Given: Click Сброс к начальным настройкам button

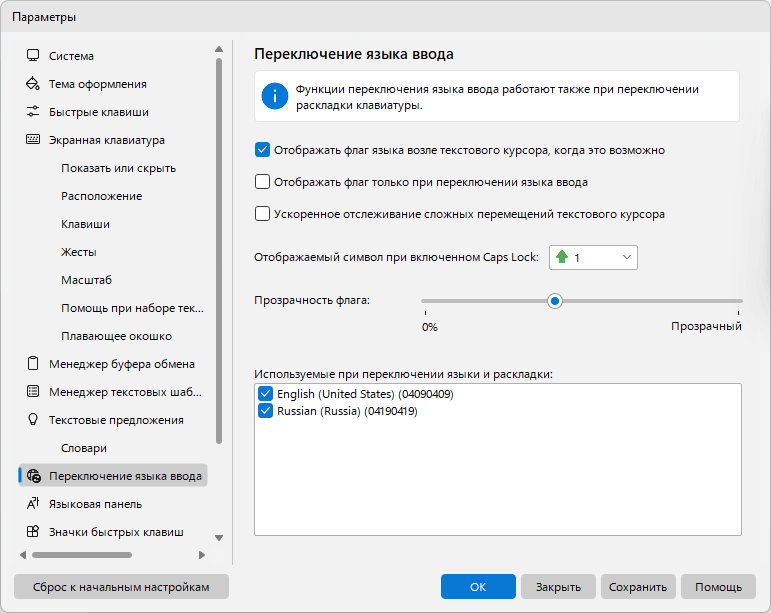Looking at the screenshot, I should point(121,586).
